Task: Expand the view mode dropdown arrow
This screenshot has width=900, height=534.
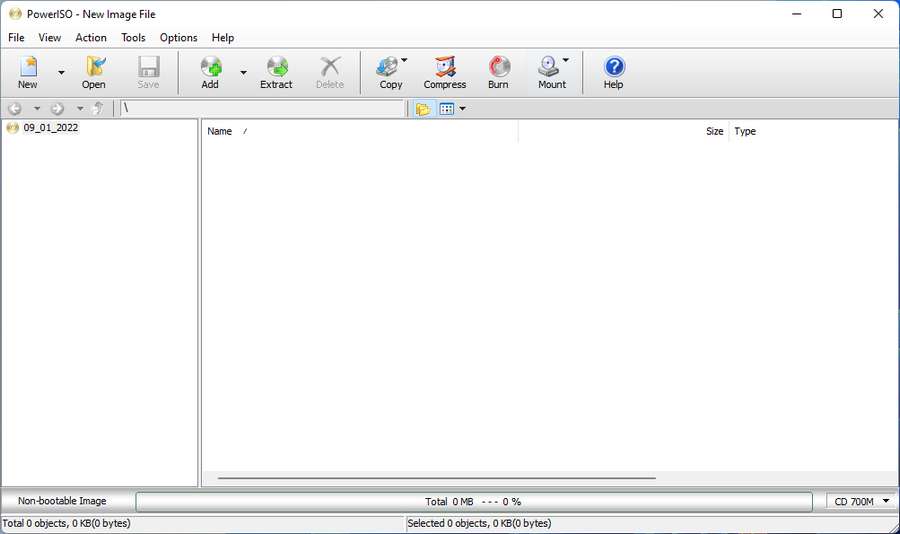Action: [x=463, y=109]
